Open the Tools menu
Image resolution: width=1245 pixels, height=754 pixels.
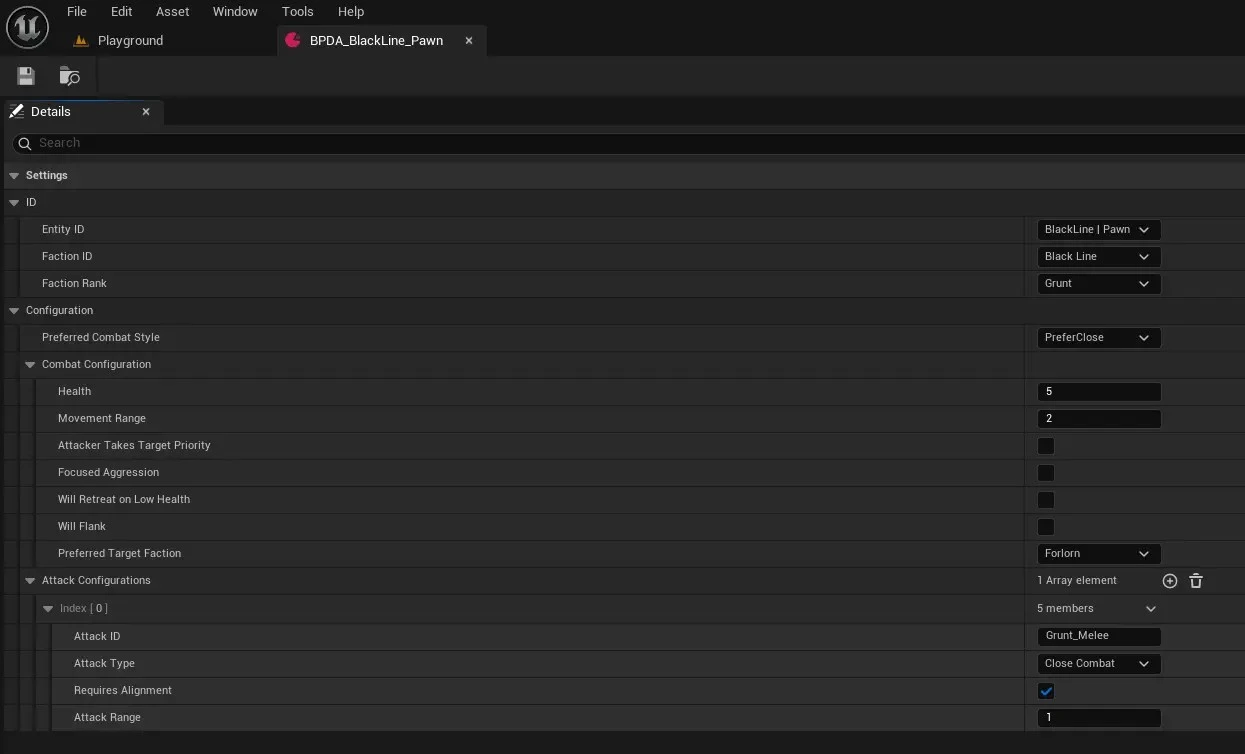pos(297,12)
